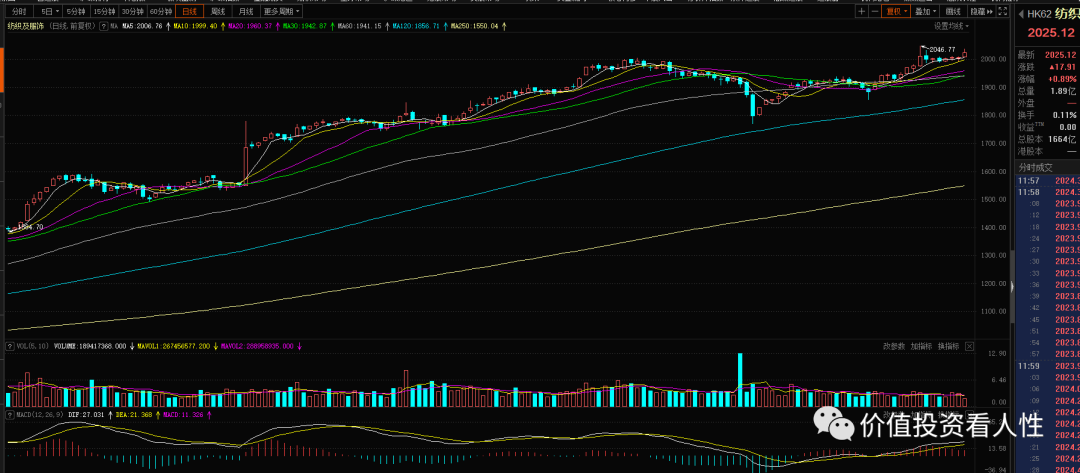Screen dimensions: 1080x473
Task: Click the 11:57 trade row
Action: click(x=1048, y=181)
